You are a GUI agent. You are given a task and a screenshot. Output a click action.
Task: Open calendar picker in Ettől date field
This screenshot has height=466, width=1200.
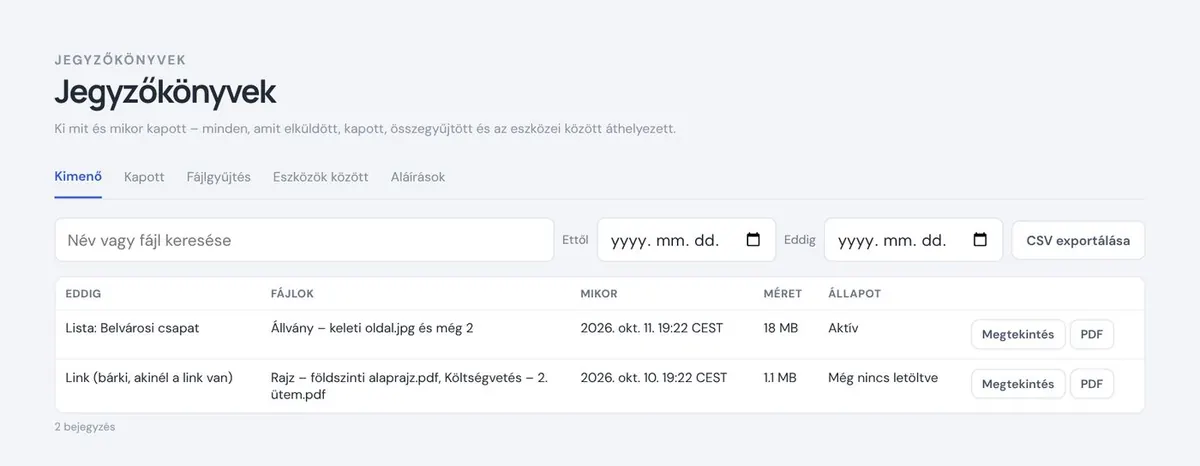[753, 240]
